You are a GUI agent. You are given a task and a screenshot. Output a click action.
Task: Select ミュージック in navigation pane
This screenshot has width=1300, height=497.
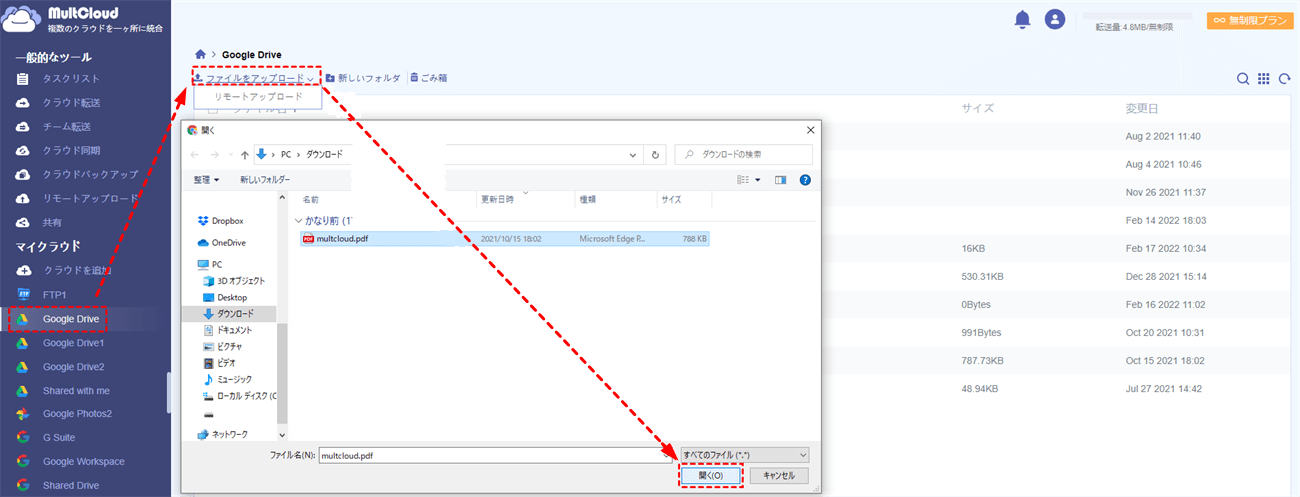[x=235, y=379]
